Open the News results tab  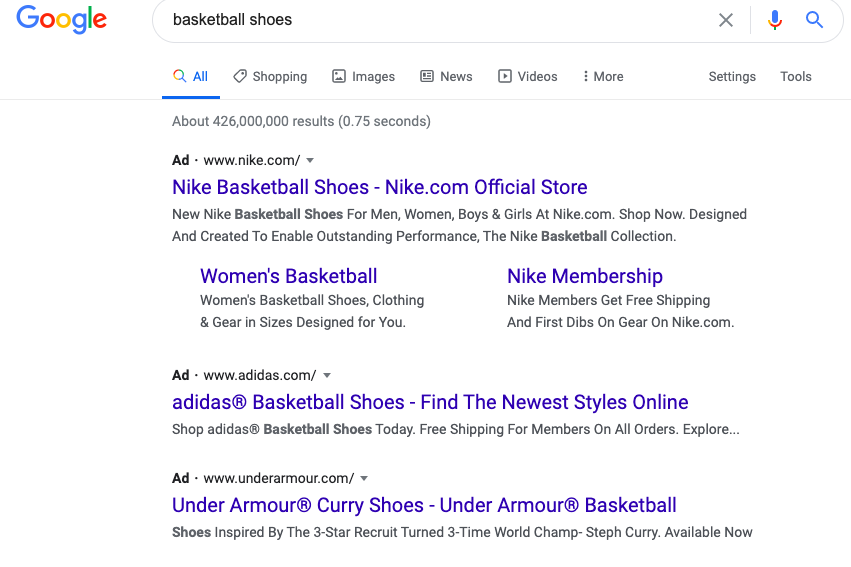(446, 76)
